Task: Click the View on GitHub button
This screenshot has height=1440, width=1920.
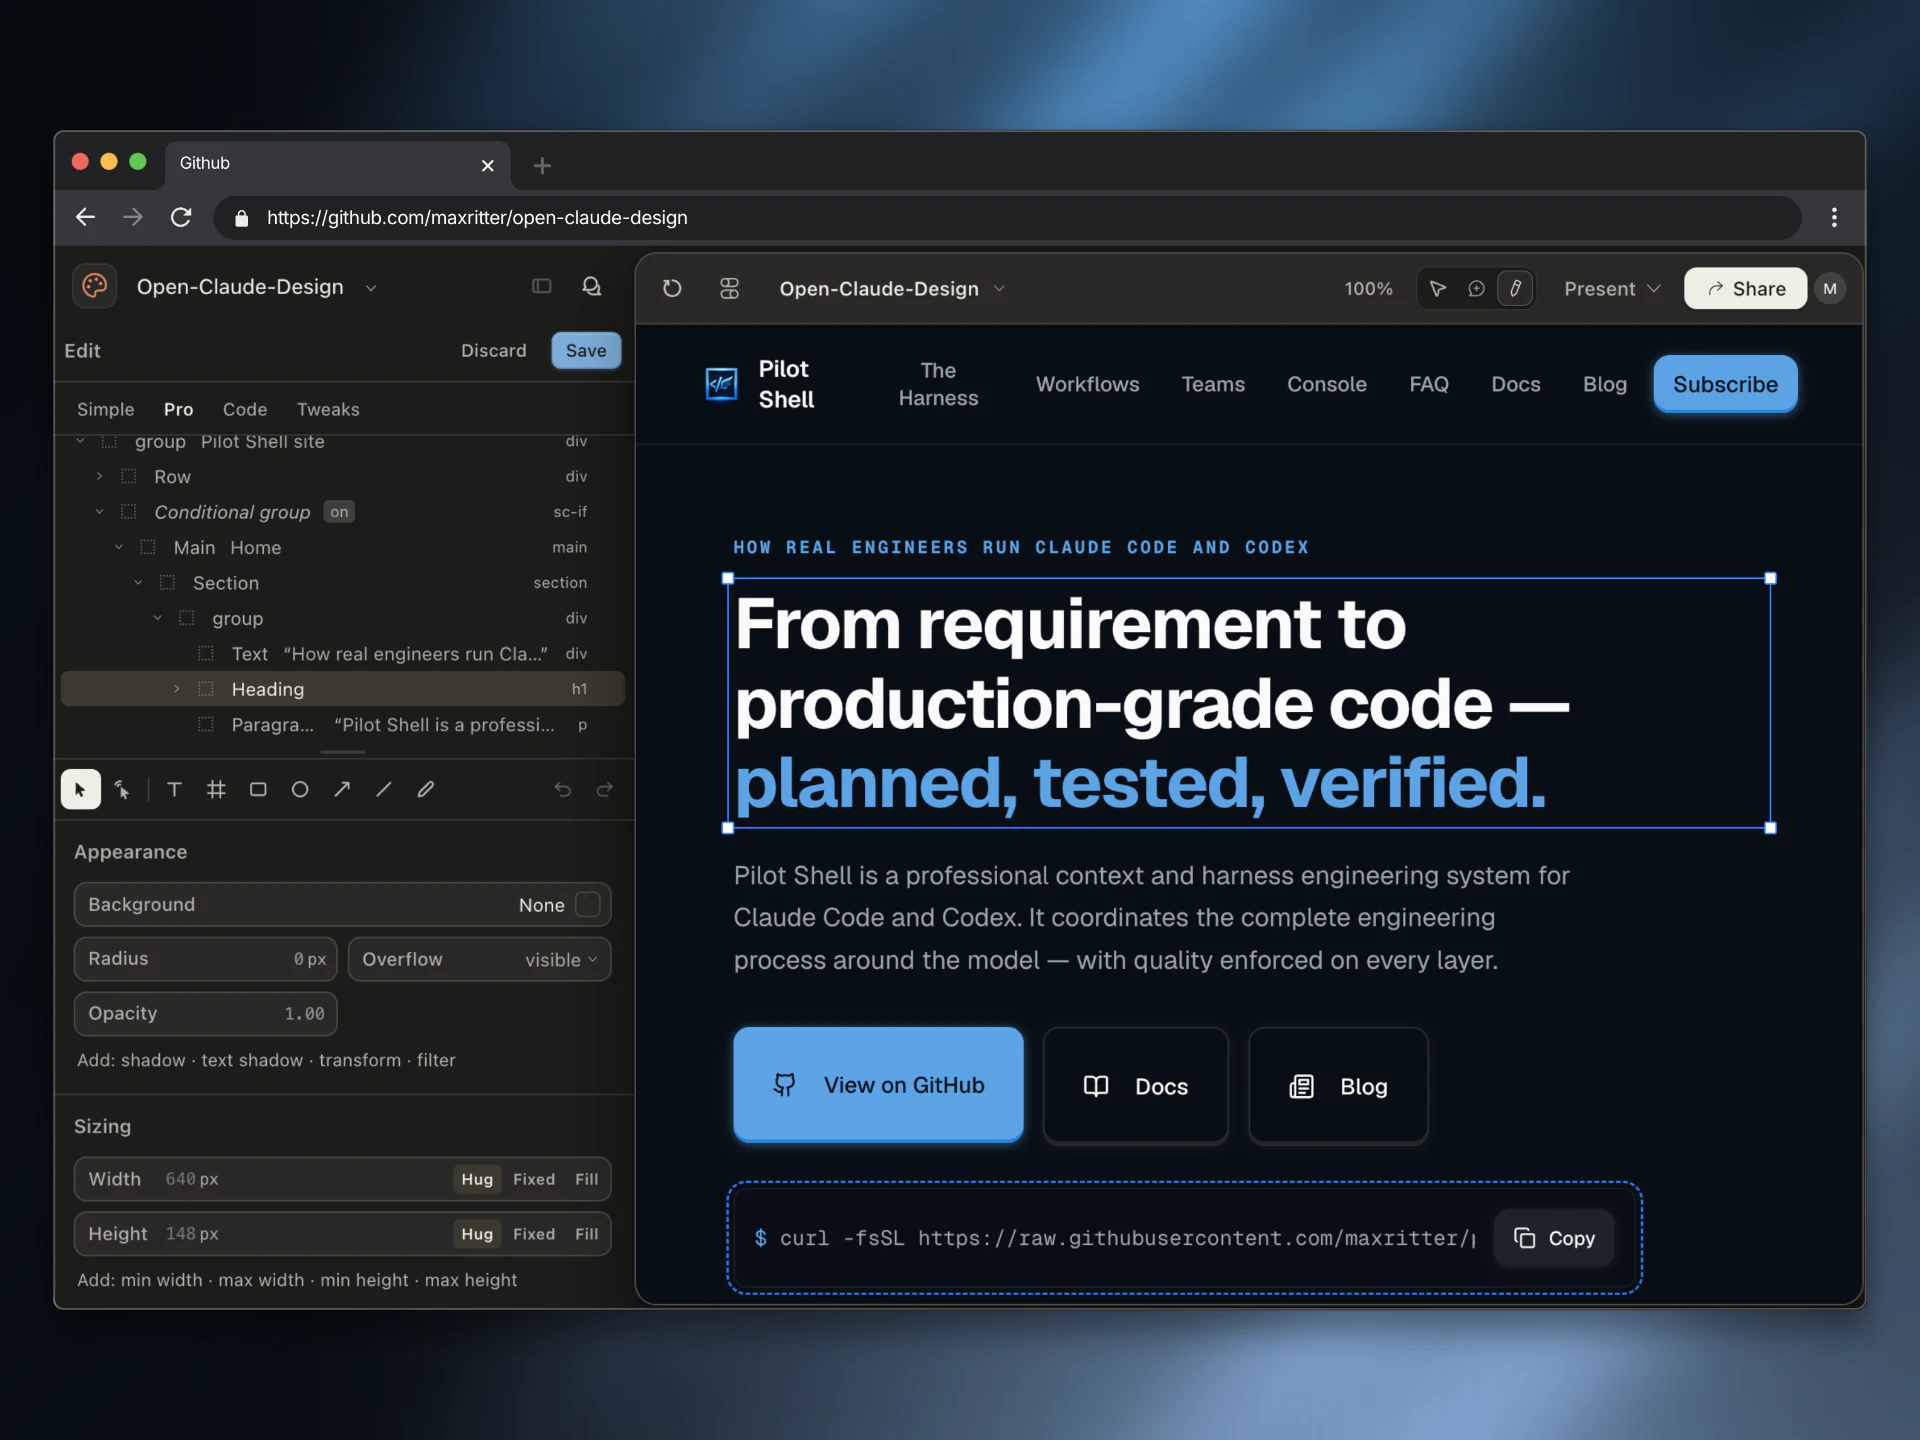Action: point(878,1084)
